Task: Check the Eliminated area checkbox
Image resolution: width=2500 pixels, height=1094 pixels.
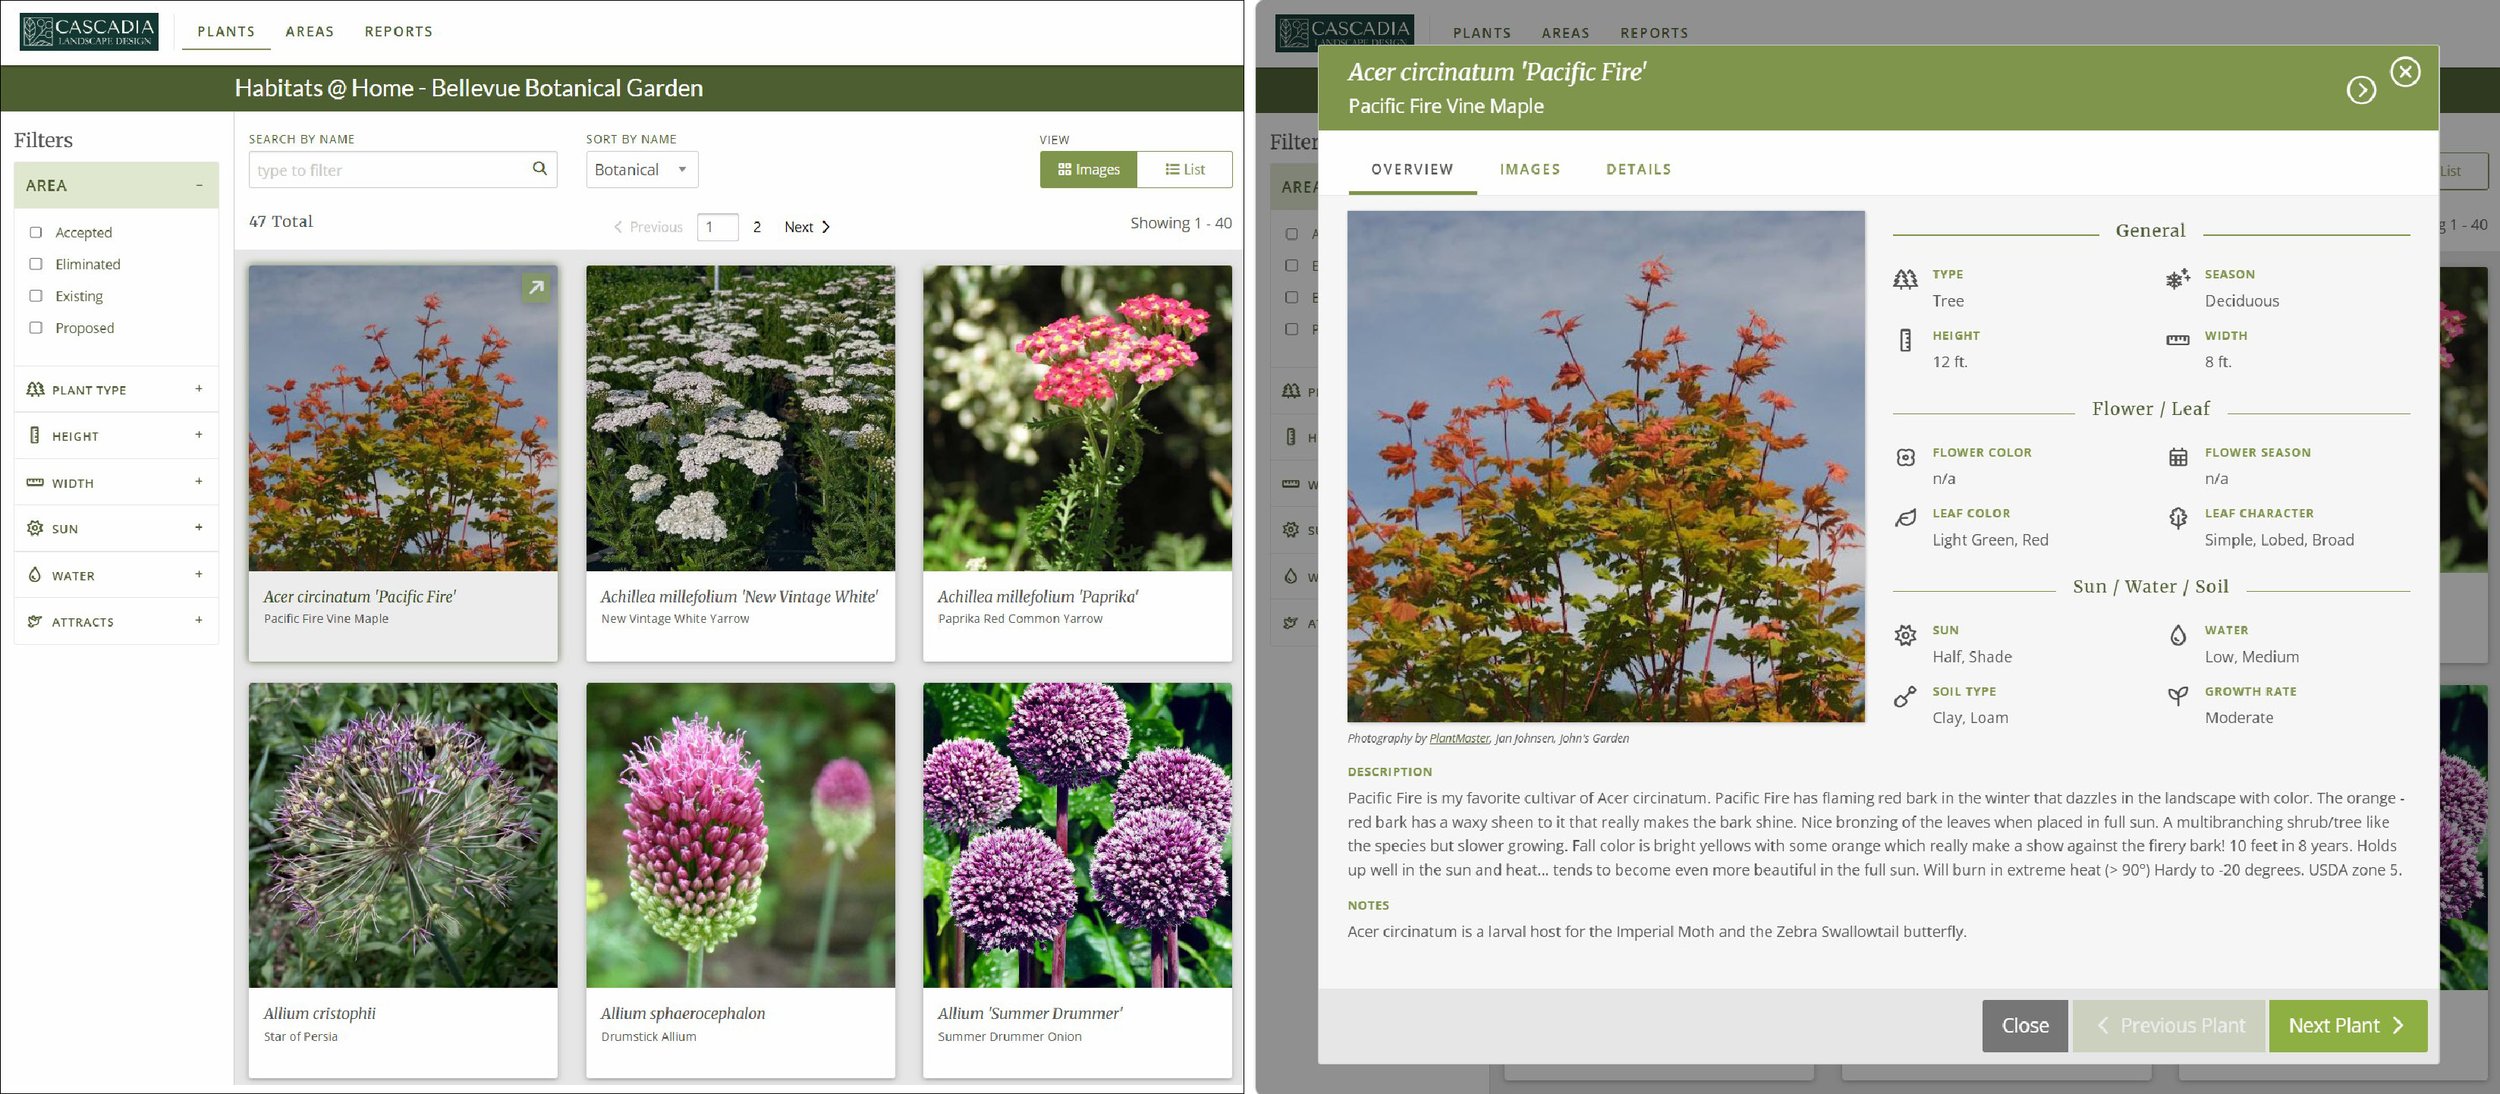Action: (36, 264)
